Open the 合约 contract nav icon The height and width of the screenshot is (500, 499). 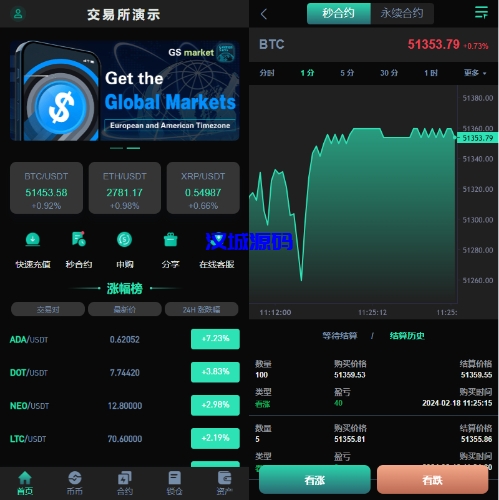coord(125,478)
